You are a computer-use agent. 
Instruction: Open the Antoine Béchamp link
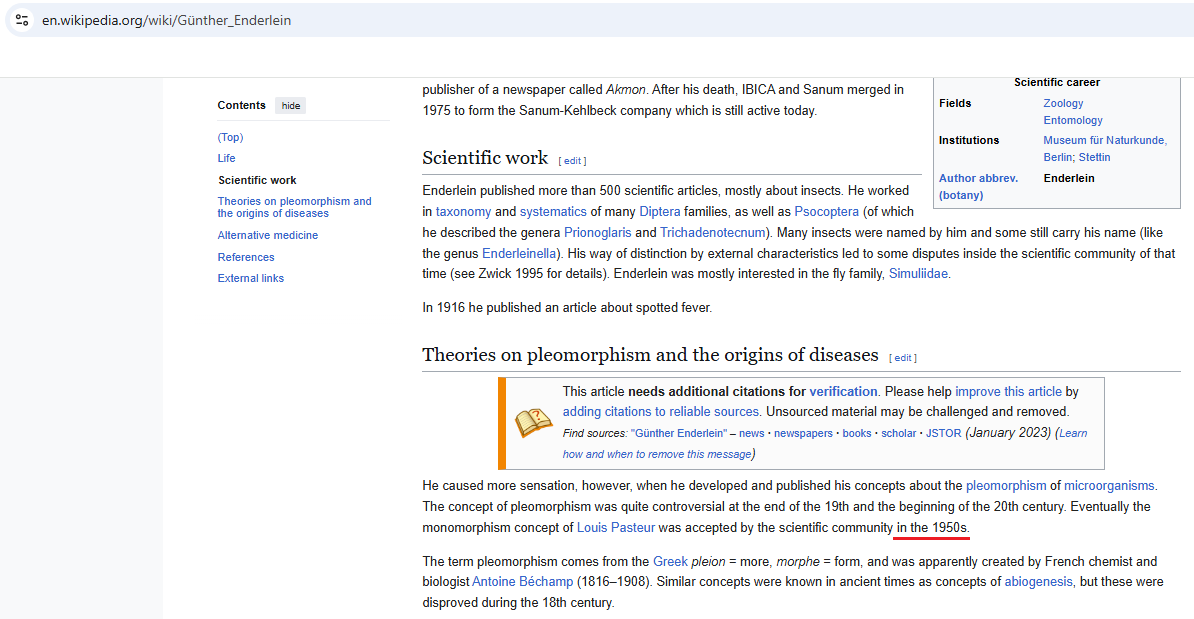point(522,582)
